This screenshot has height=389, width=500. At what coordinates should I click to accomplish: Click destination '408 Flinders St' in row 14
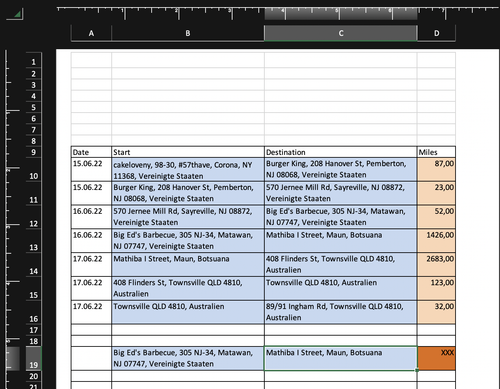coord(341,265)
